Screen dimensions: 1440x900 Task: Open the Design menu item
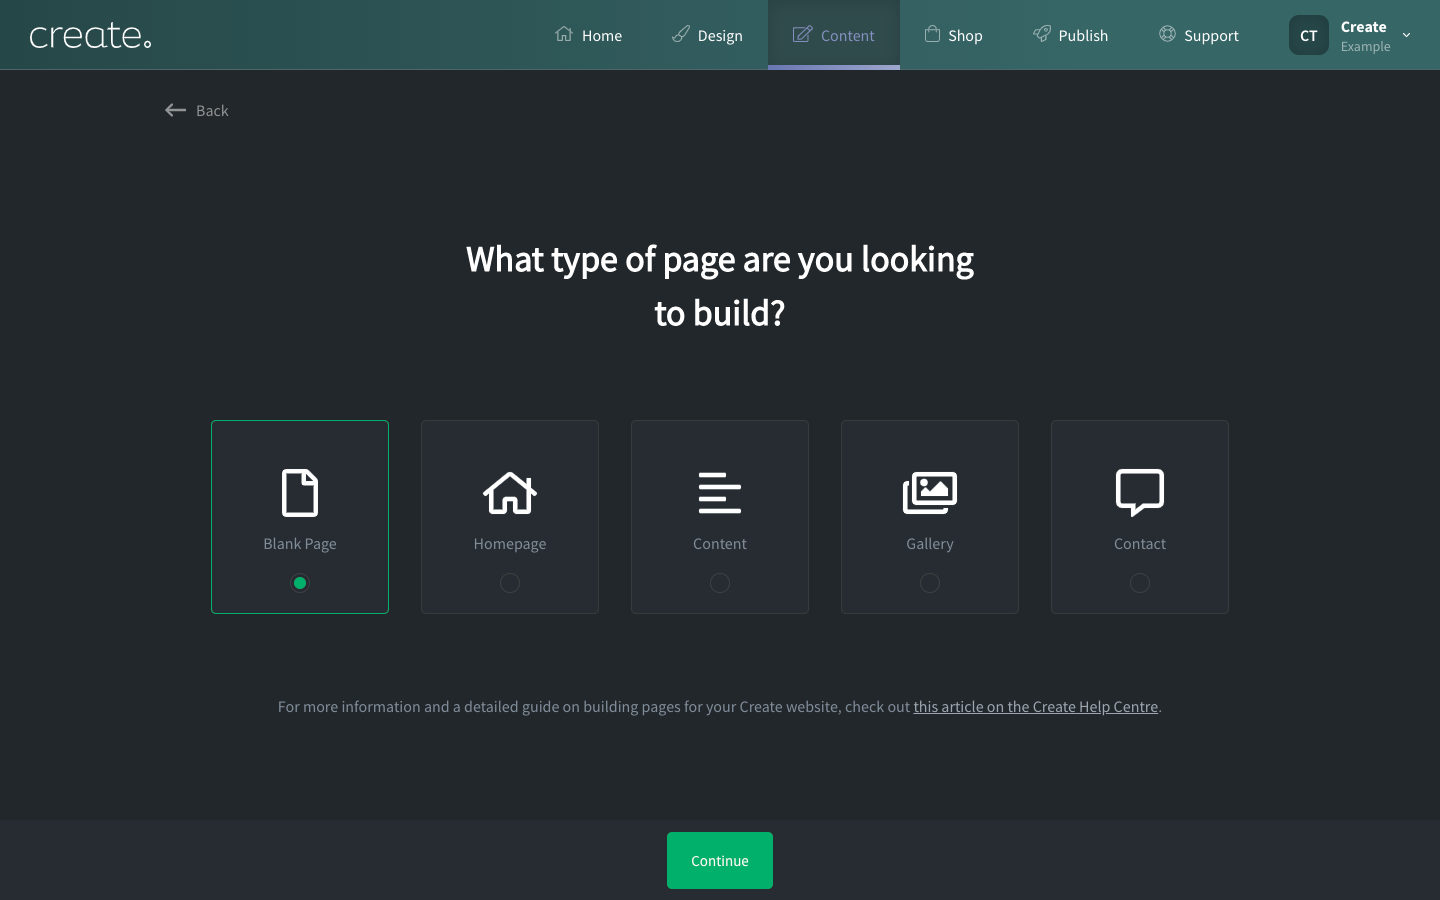tap(707, 35)
